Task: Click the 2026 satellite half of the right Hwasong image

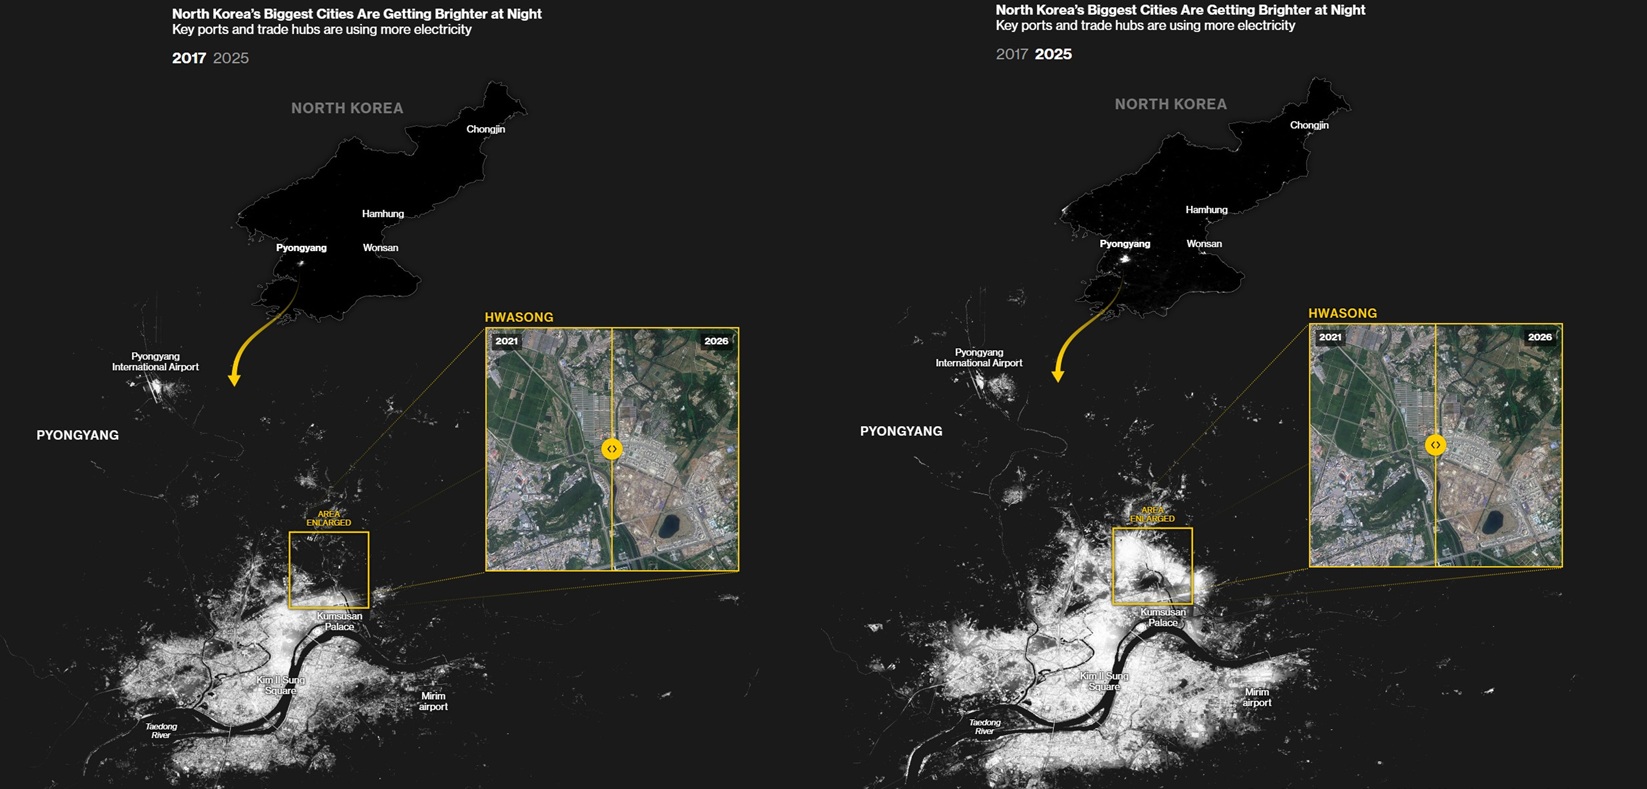Action: point(1499,445)
